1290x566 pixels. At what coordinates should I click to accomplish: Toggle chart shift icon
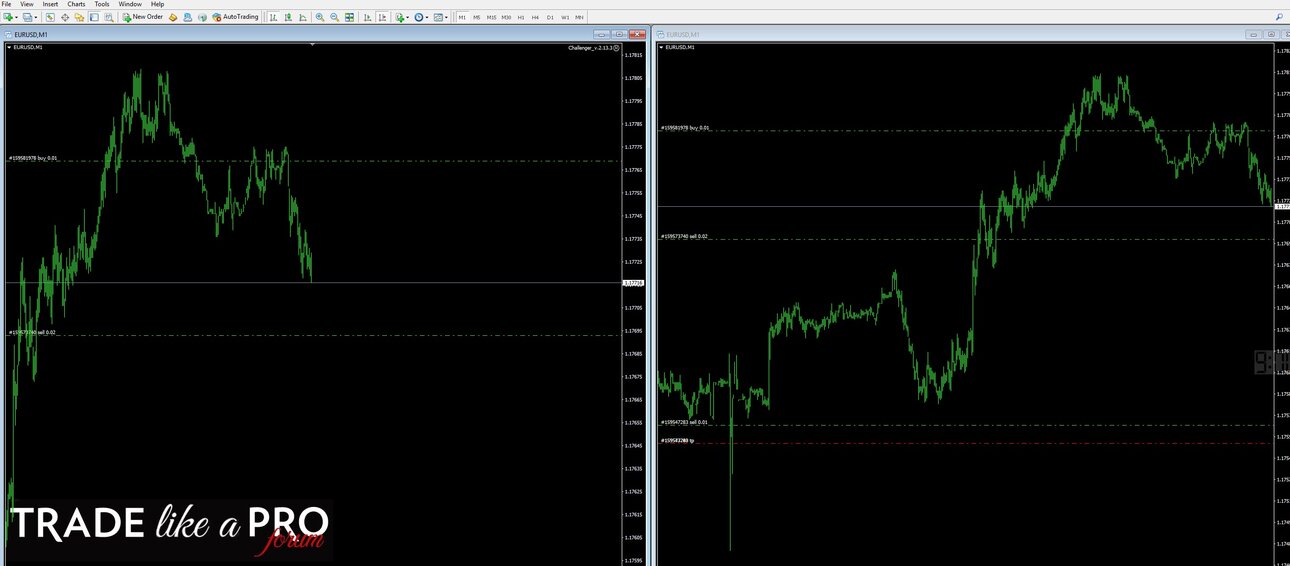tap(382, 17)
